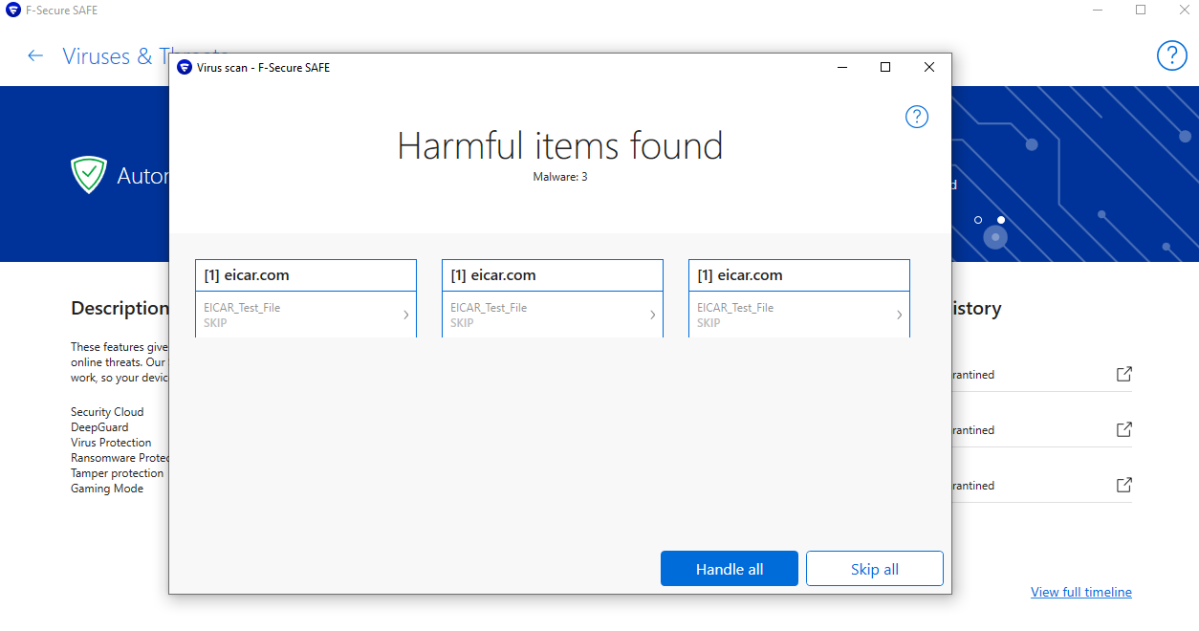The width and height of the screenshot is (1199, 631).
Task: Click F-Secure SAFE logo in main title bar
Action: click(13, 10)
